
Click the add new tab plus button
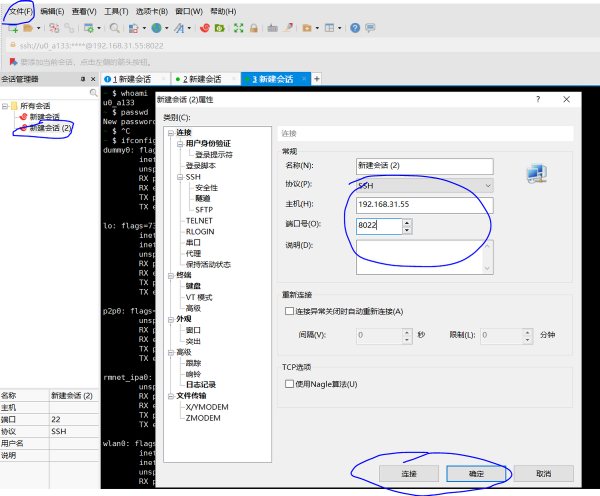[x=317, y=78]
